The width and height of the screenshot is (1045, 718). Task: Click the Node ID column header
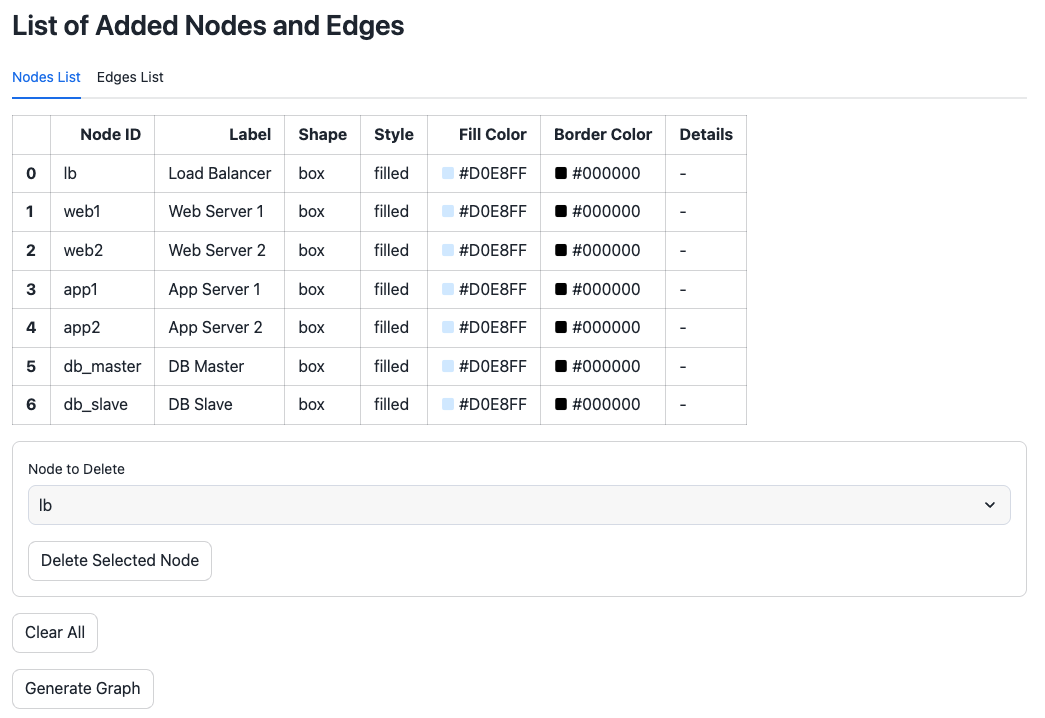(103, 135)
